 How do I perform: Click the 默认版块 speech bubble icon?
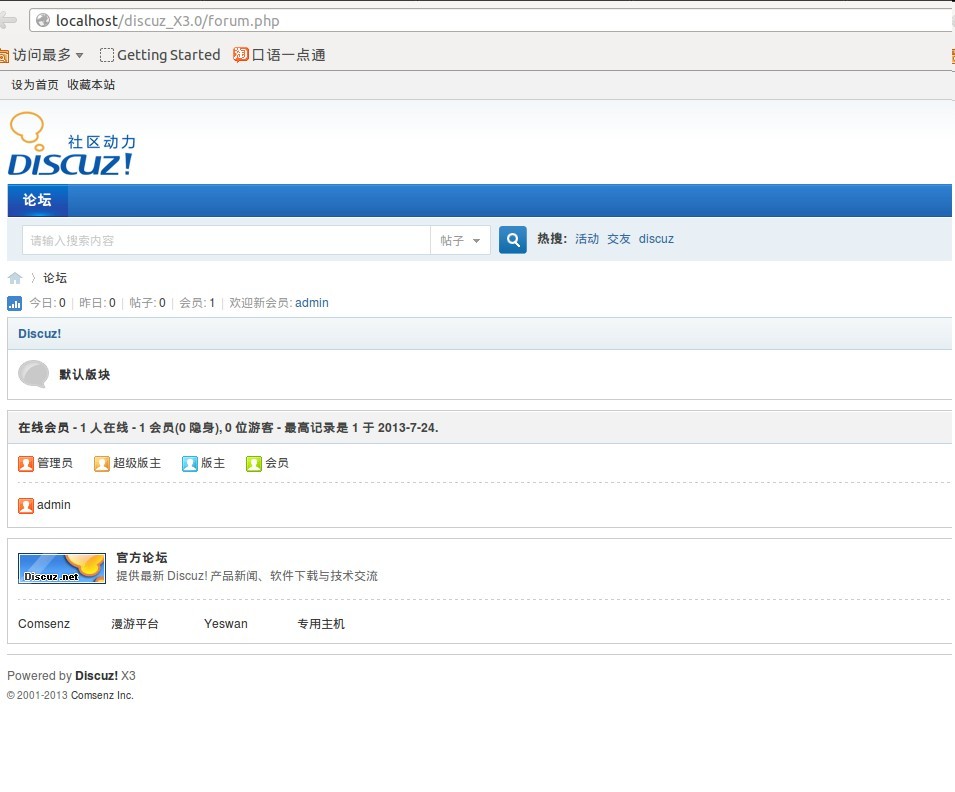(33, 374)
